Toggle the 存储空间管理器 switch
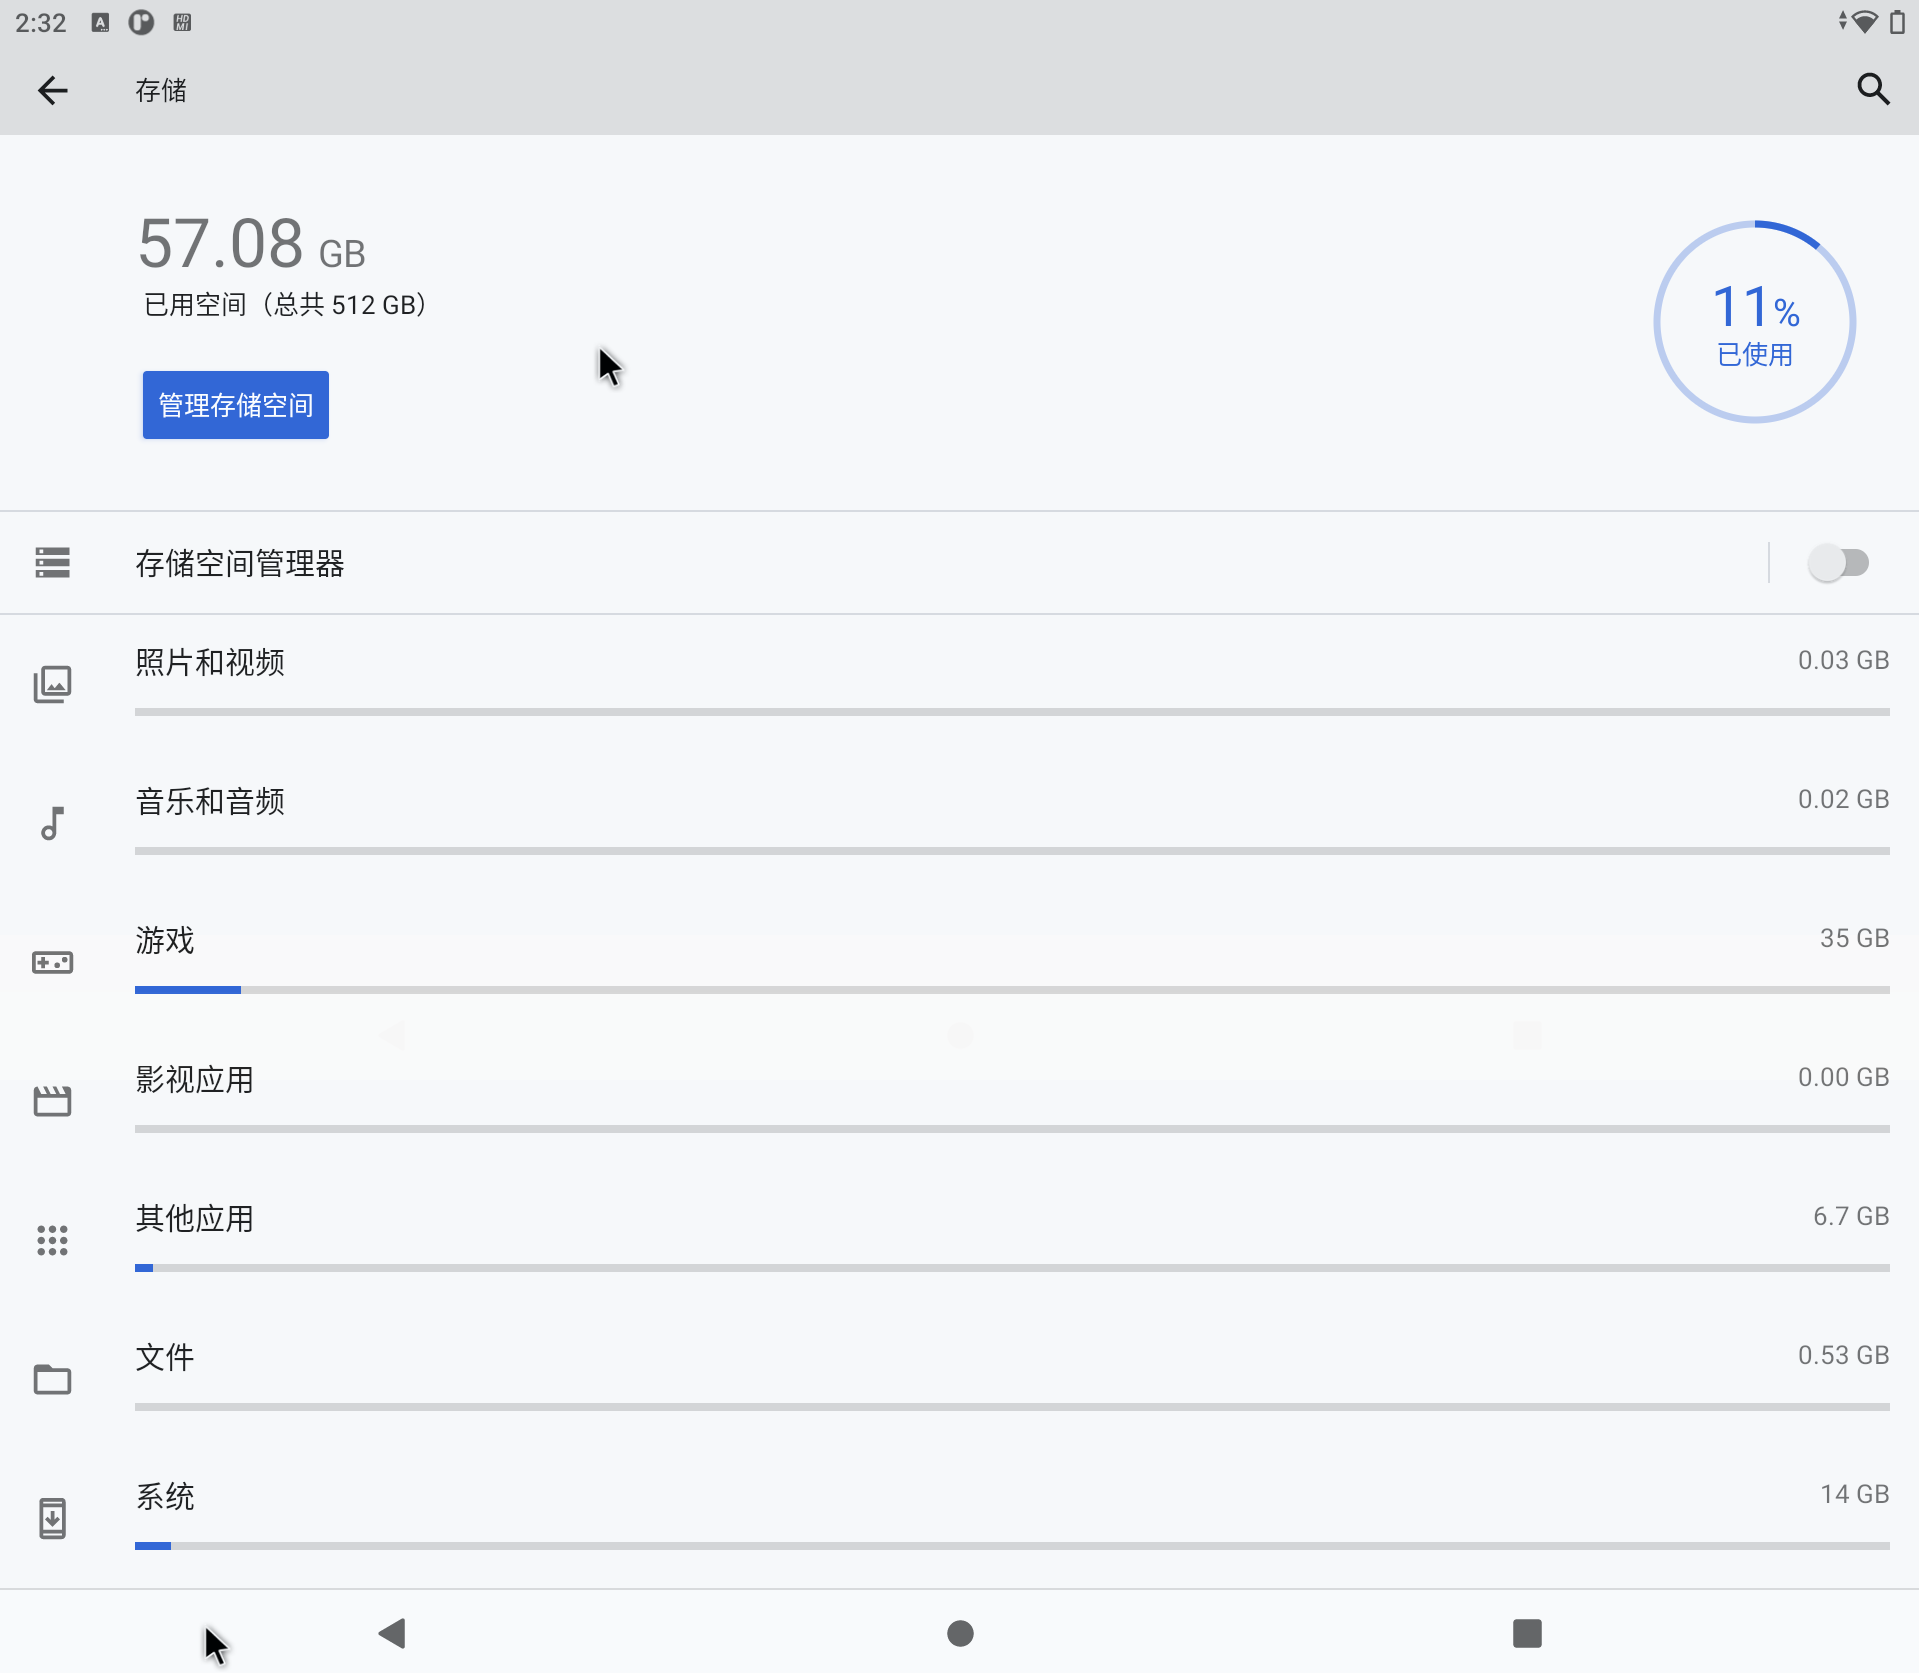1919x1673 pixels. click(1838, 563)
